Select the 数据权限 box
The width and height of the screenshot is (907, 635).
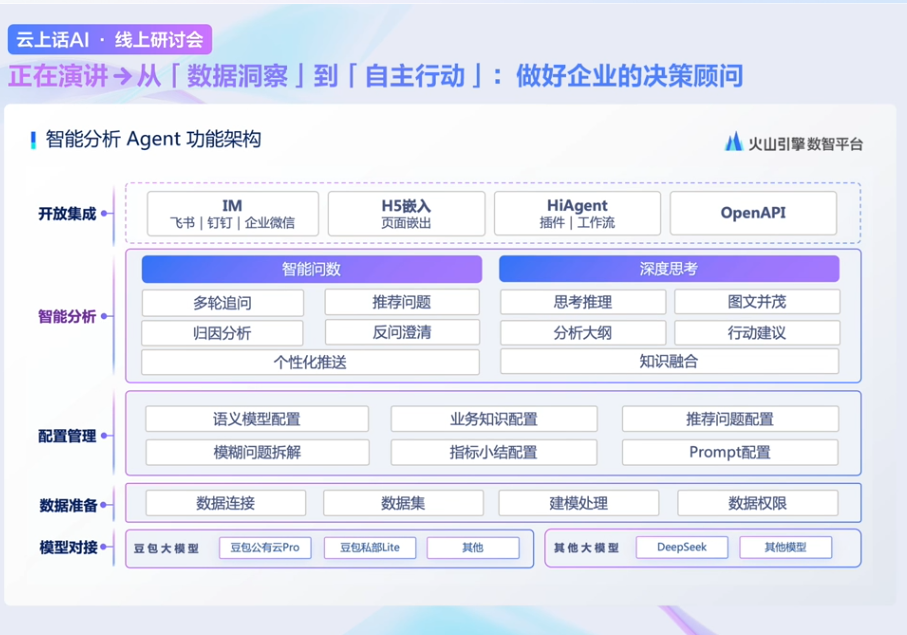pos(758,503)
